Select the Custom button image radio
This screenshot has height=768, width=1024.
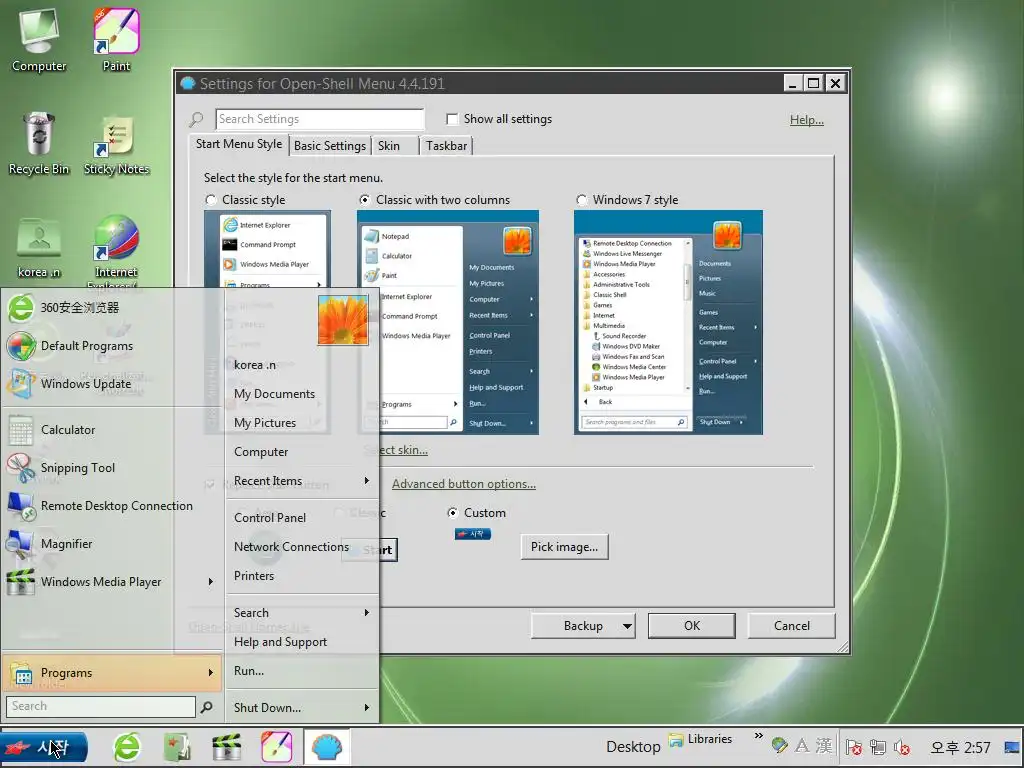point(452,513)
